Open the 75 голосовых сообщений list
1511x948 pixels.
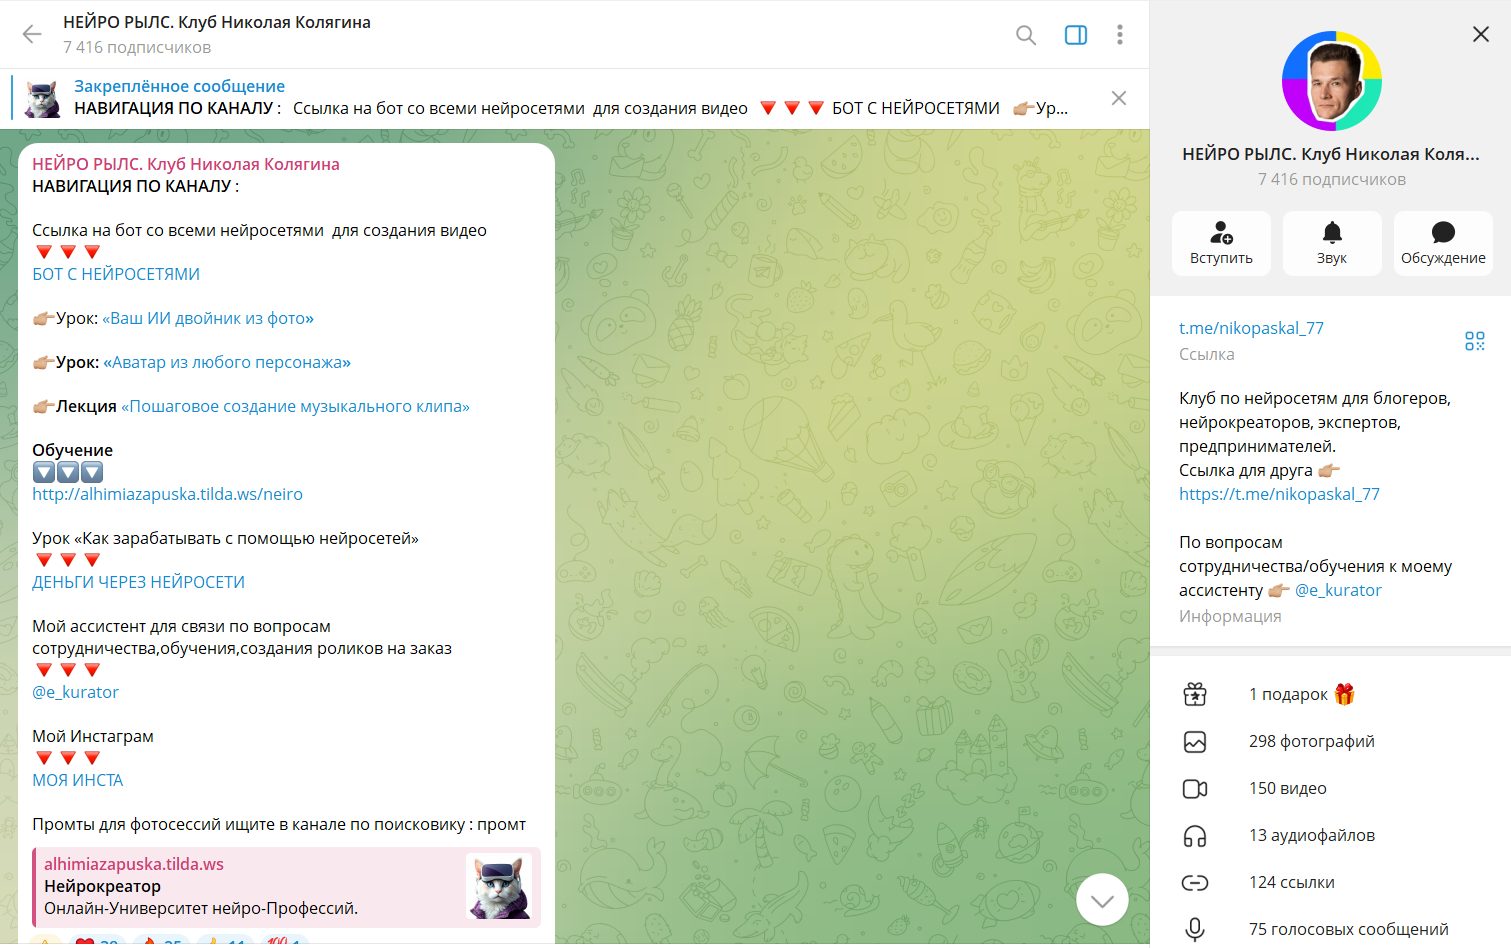[1331, 929]
